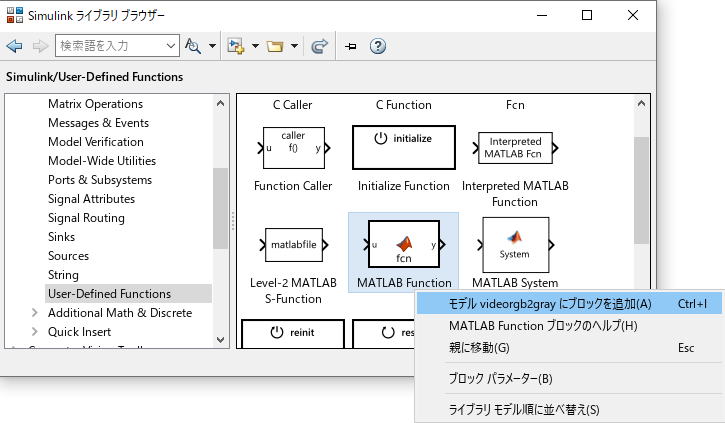The image size is (725, 423).
Task: Expand the Quick Insert node
Action: (x=35, y=331)
